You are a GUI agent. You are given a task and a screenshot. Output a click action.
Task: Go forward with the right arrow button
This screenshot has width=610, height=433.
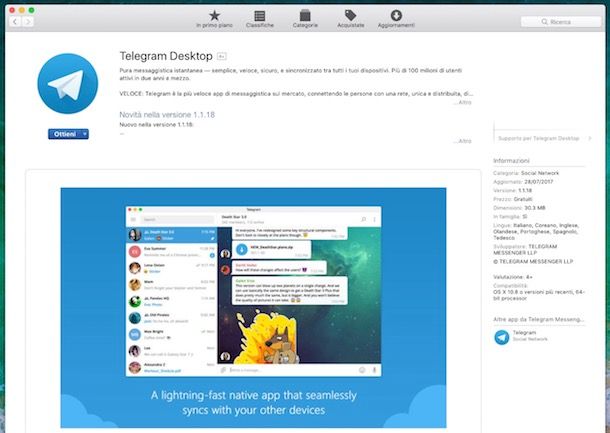[x=28, y=22]
